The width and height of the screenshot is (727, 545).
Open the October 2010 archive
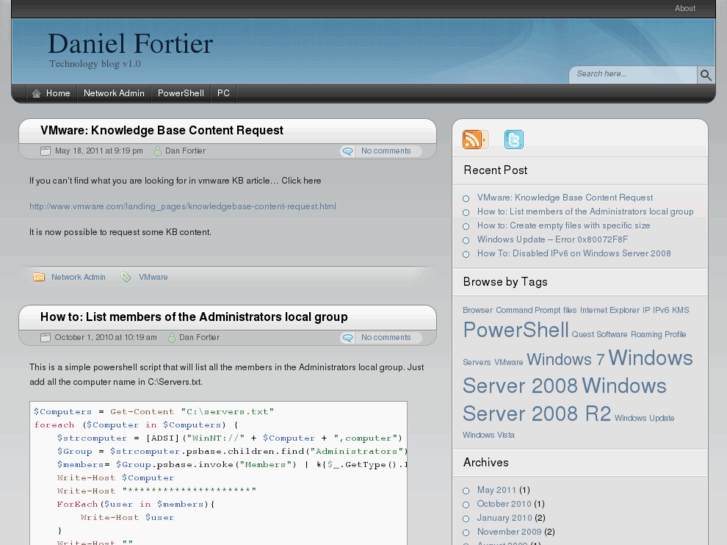[x=504, y=504]
